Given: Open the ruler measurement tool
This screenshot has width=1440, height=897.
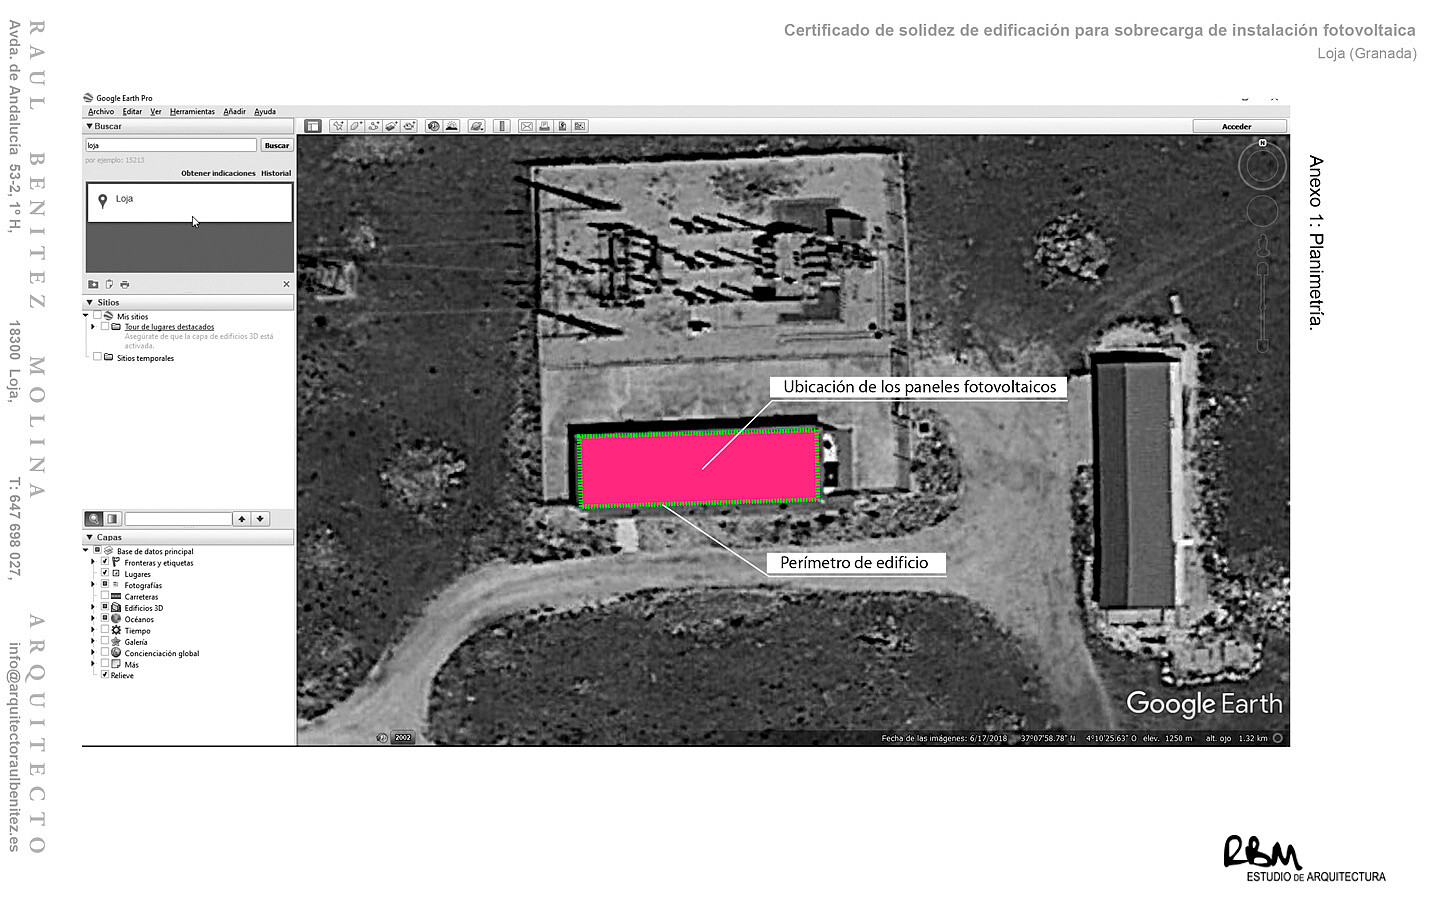Looking at the screenshot, I should pos(501,126).
